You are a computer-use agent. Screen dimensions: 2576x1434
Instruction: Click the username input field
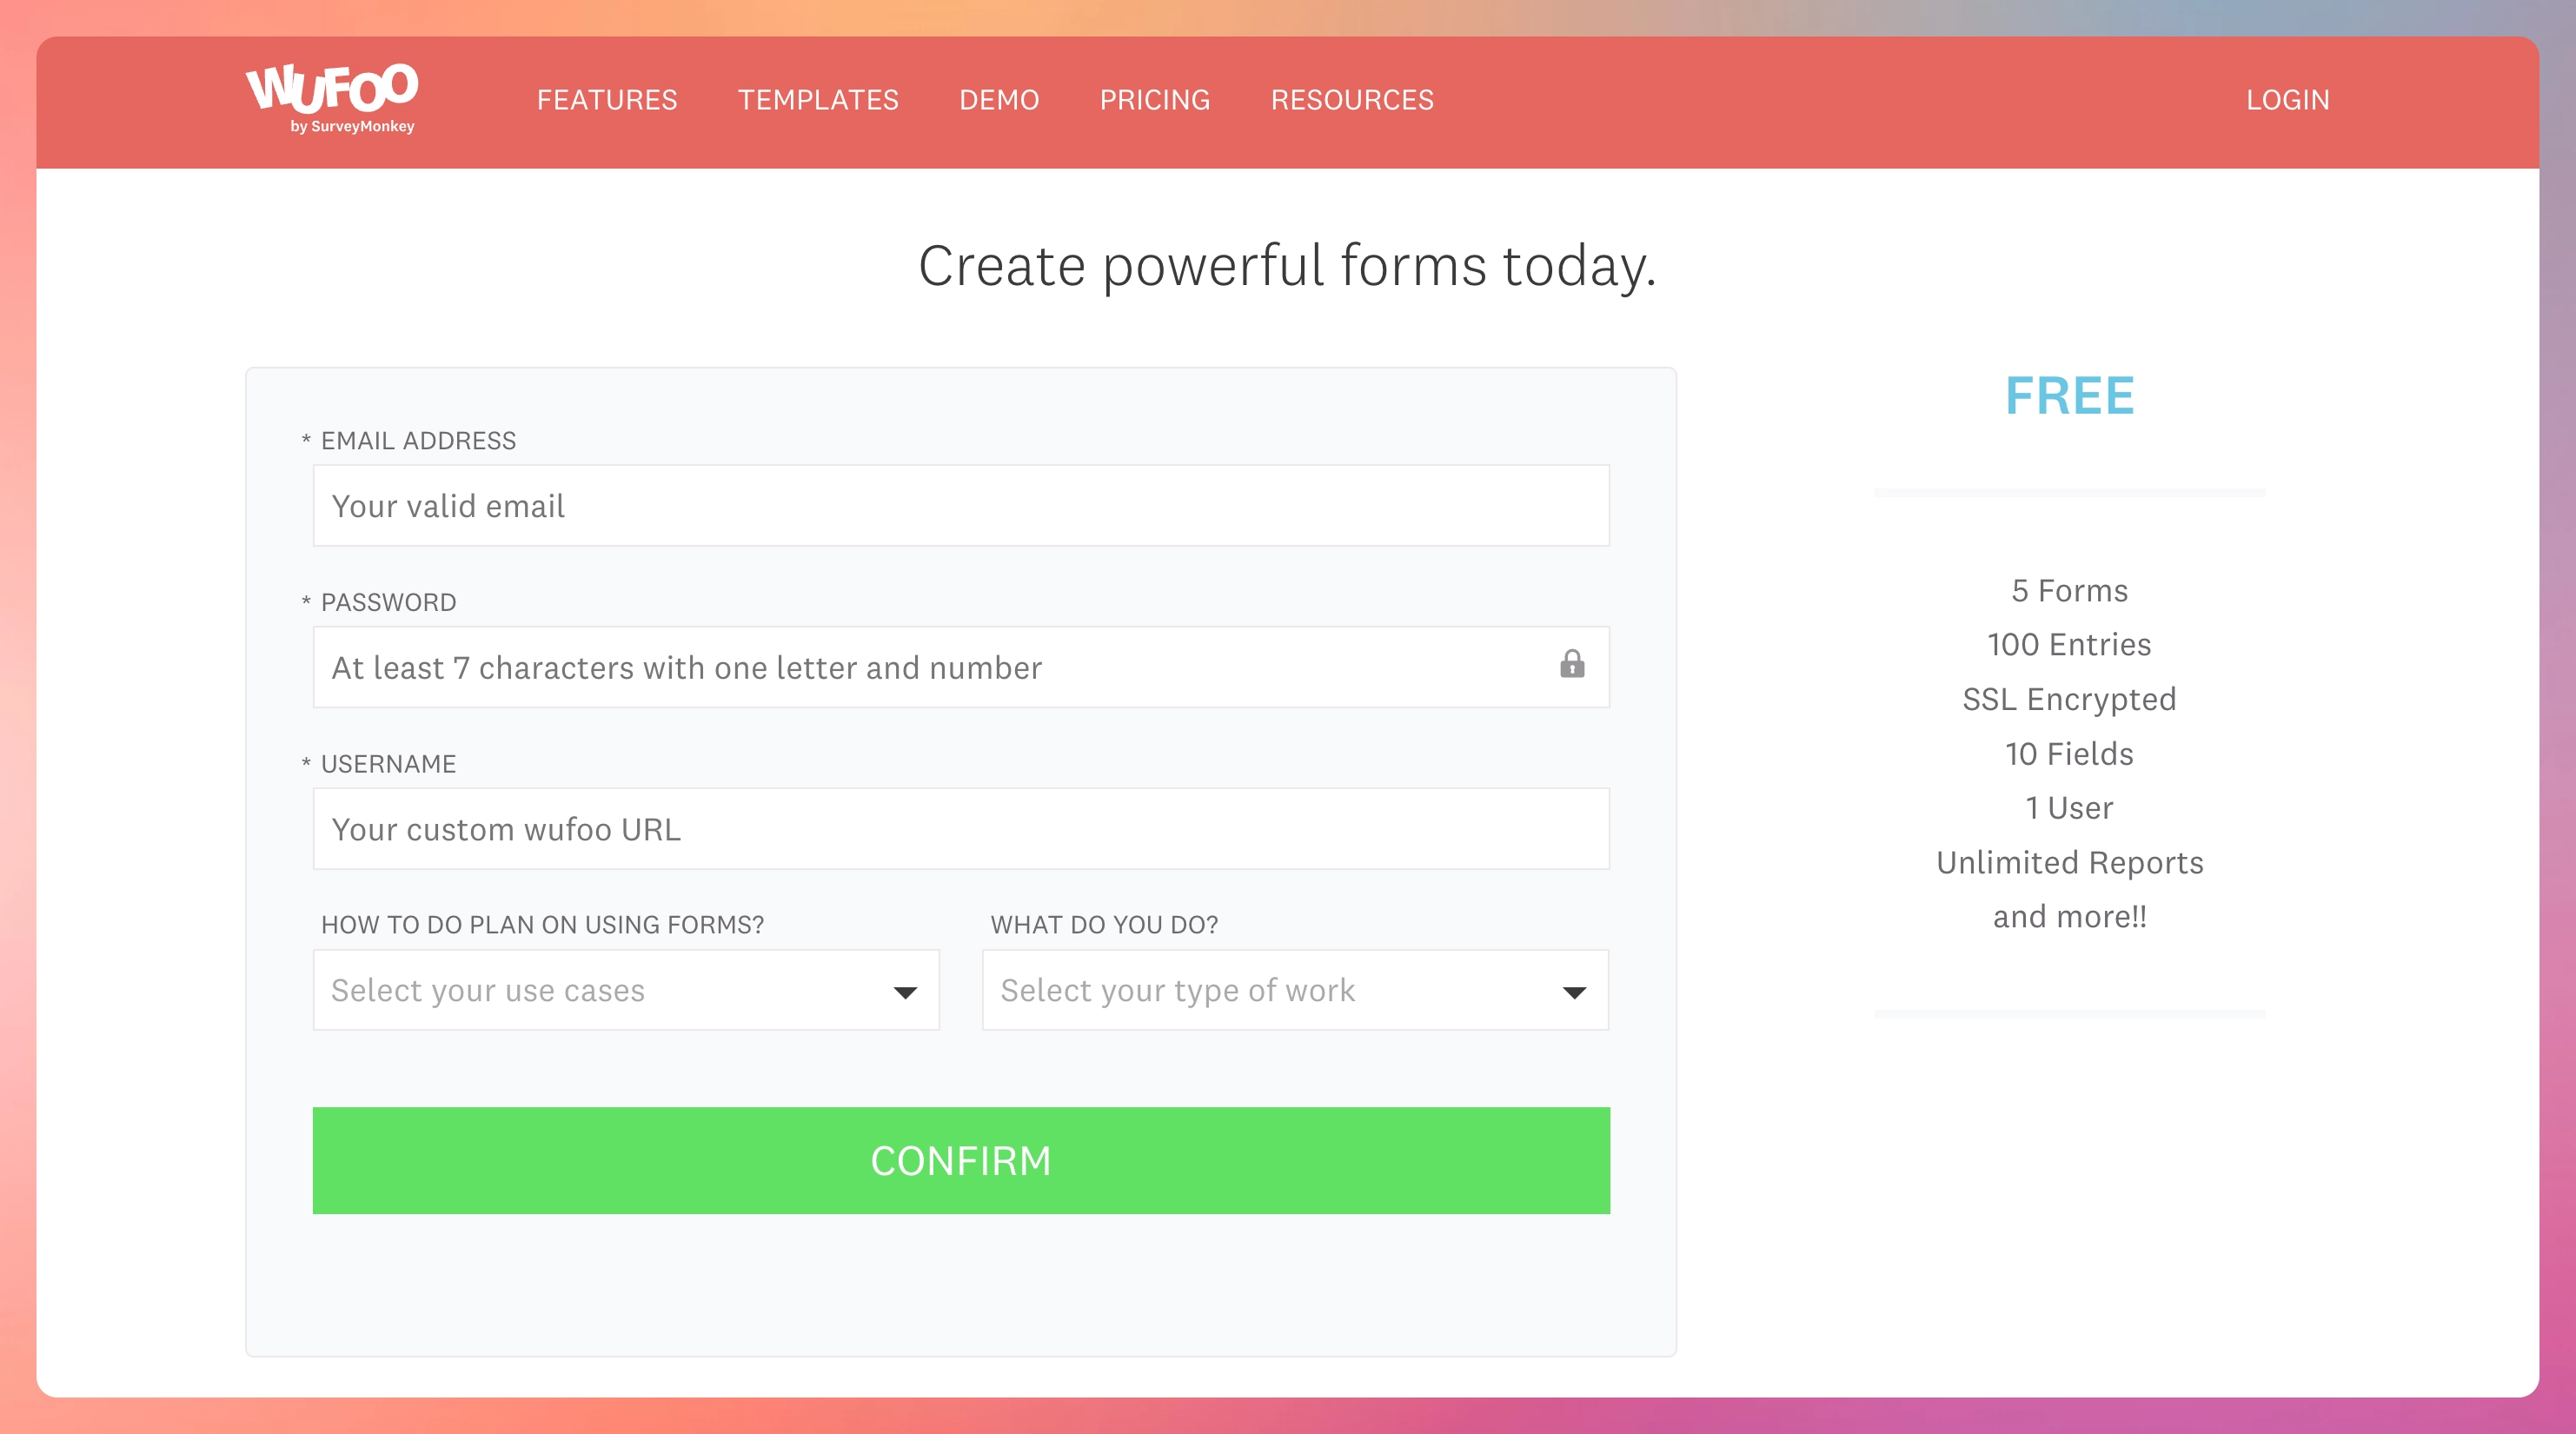click(x=960, y=828)
